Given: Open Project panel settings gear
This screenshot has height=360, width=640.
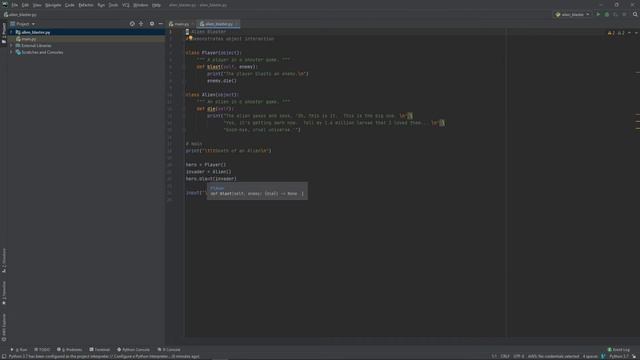Looking at the screenshot, I should point(152,24).
